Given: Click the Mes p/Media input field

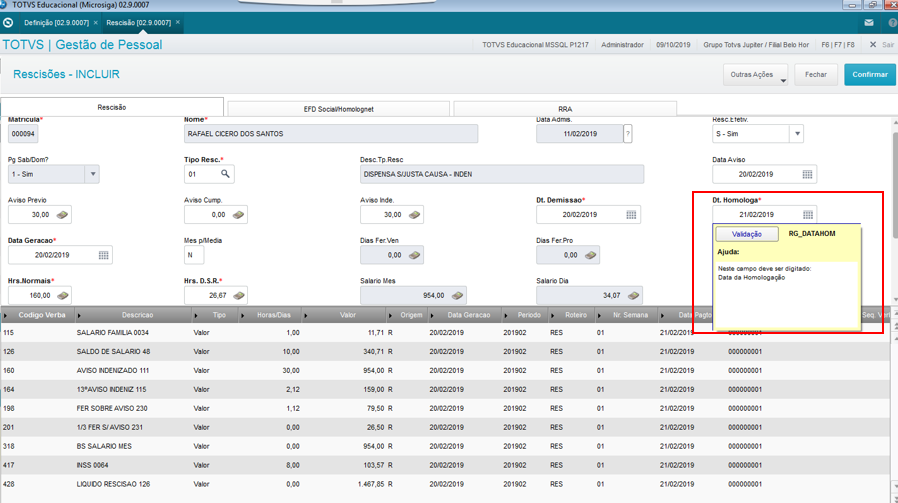Looking at the screenshot, I should pyautogui.click(x=194, y=255).
